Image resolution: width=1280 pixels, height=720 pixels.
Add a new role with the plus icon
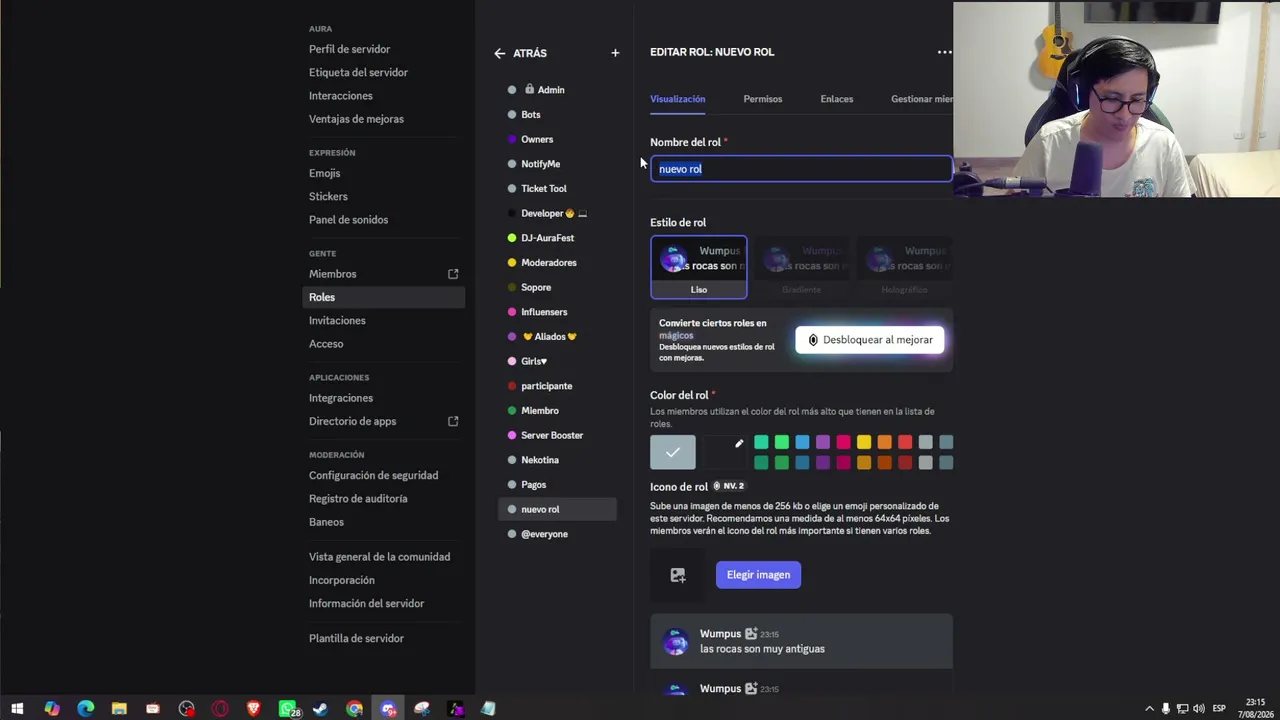pyautogui.click(x=615, y=53)
